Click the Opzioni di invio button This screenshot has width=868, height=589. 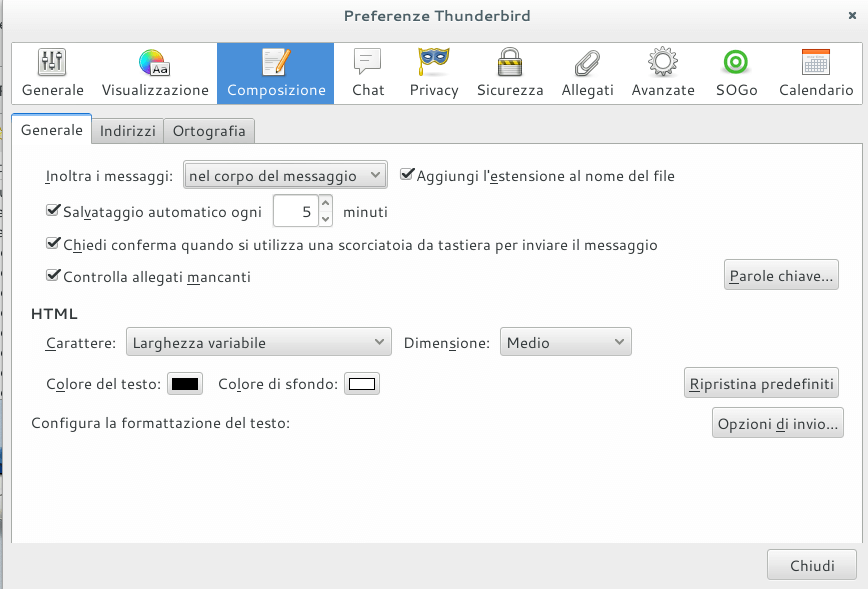point(777,423)
